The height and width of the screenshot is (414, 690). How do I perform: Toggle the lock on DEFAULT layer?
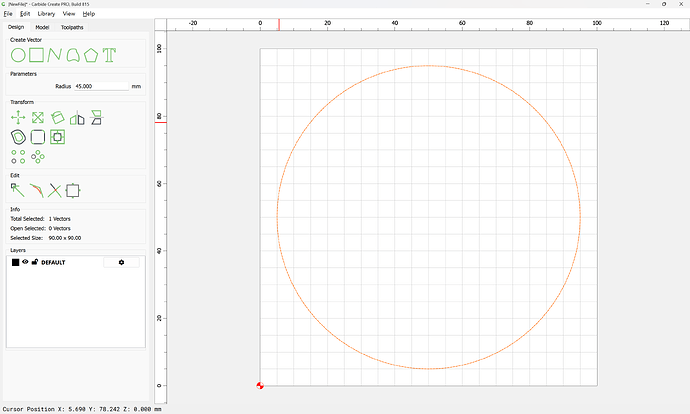click(35, 262)
